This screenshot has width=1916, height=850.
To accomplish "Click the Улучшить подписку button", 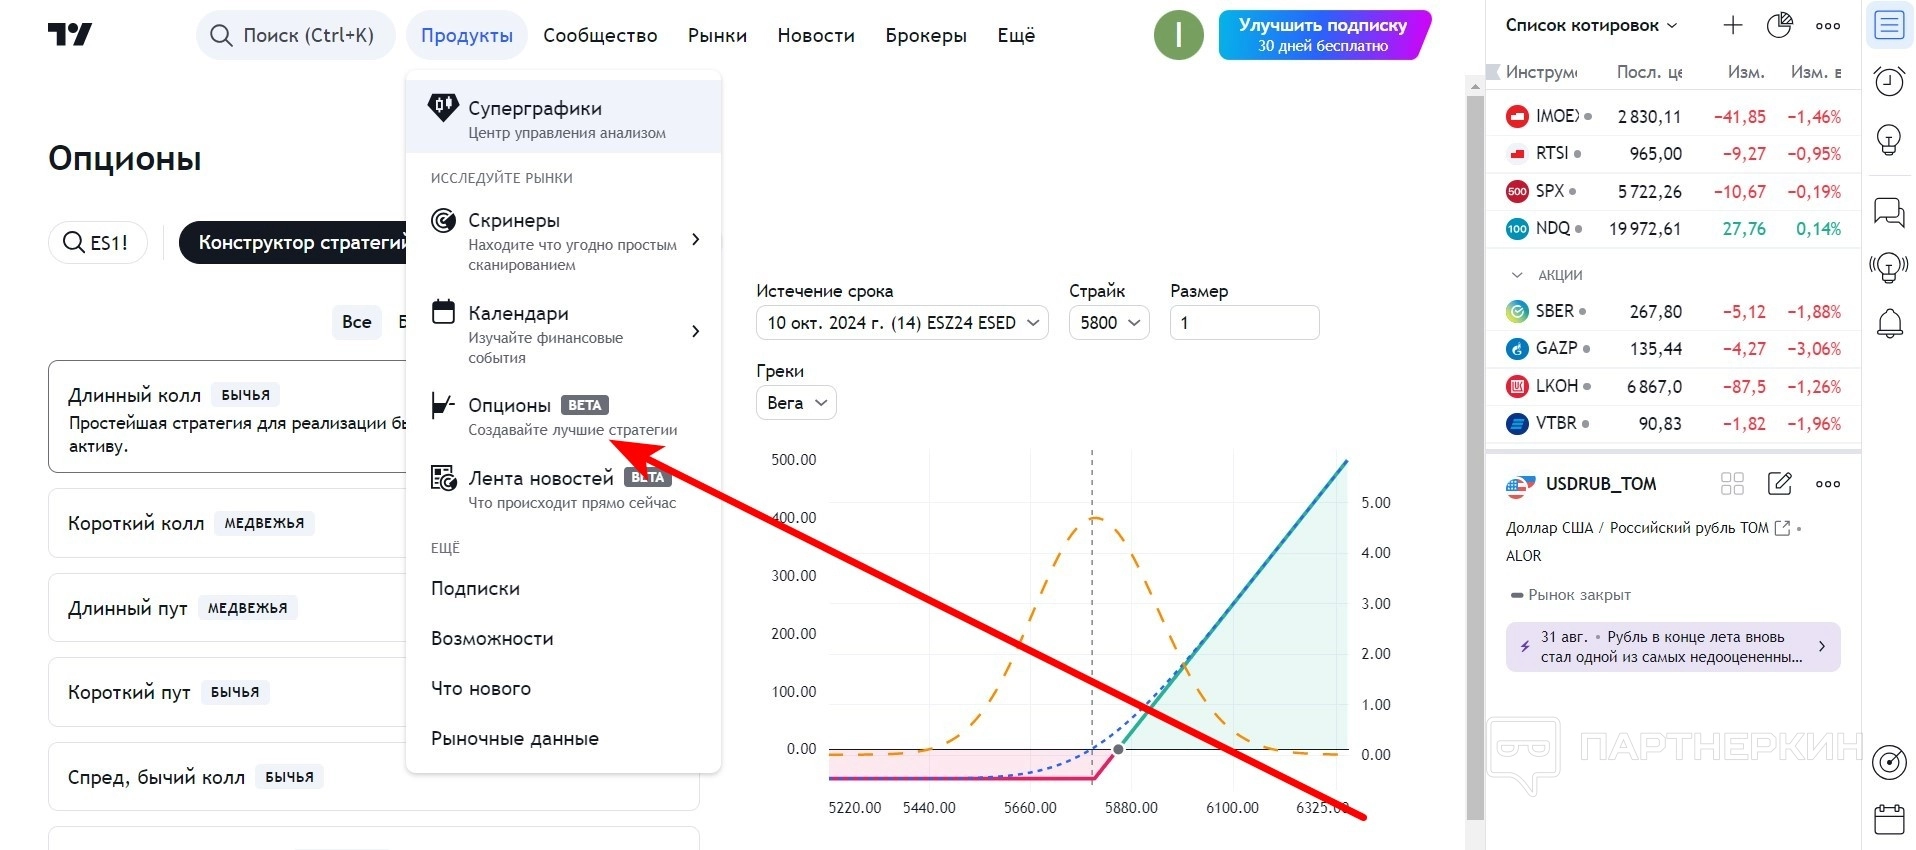I will click(1322, 35).
